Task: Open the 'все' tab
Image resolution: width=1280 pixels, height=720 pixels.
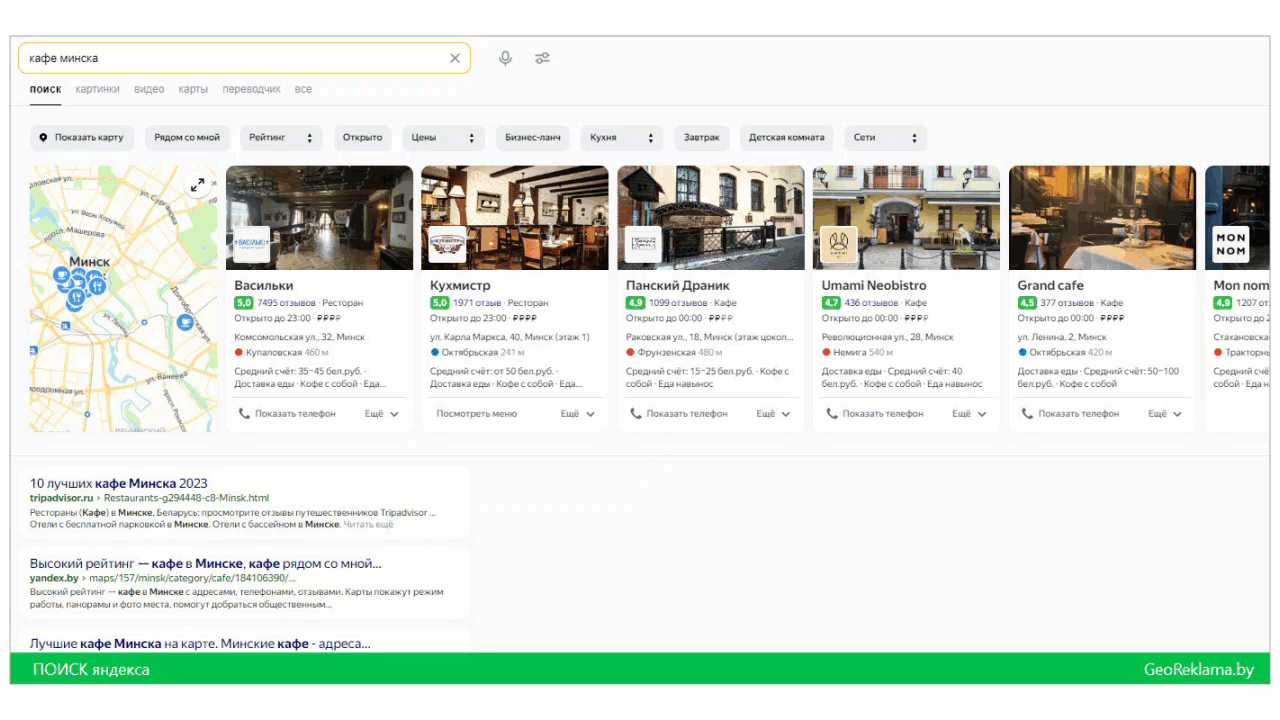Action: 303,89
